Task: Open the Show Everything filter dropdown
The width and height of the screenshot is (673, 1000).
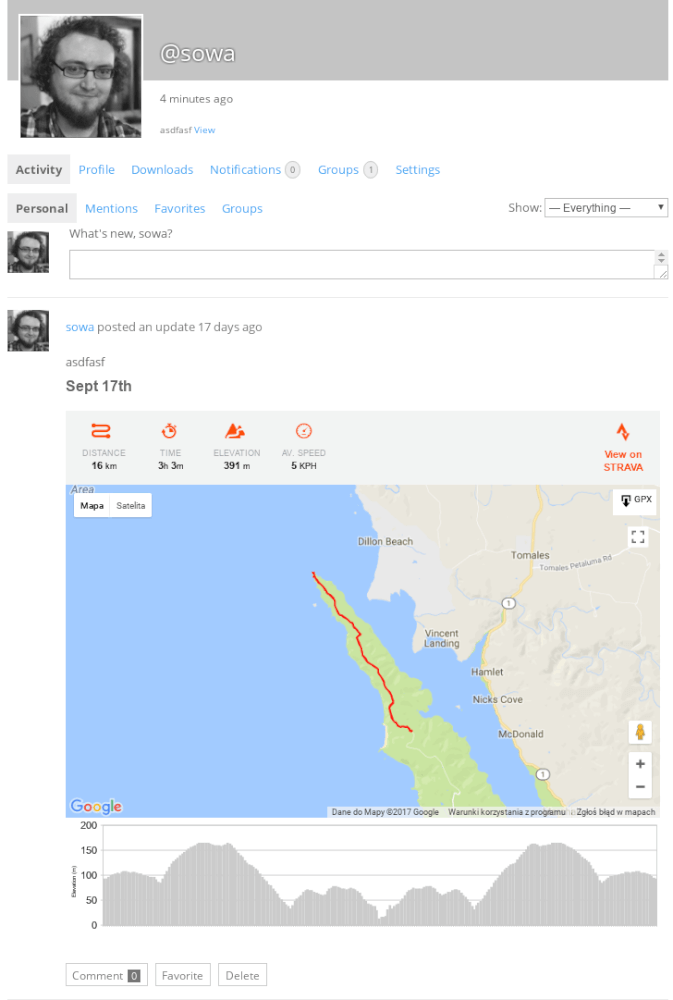Action: (606, 208)
